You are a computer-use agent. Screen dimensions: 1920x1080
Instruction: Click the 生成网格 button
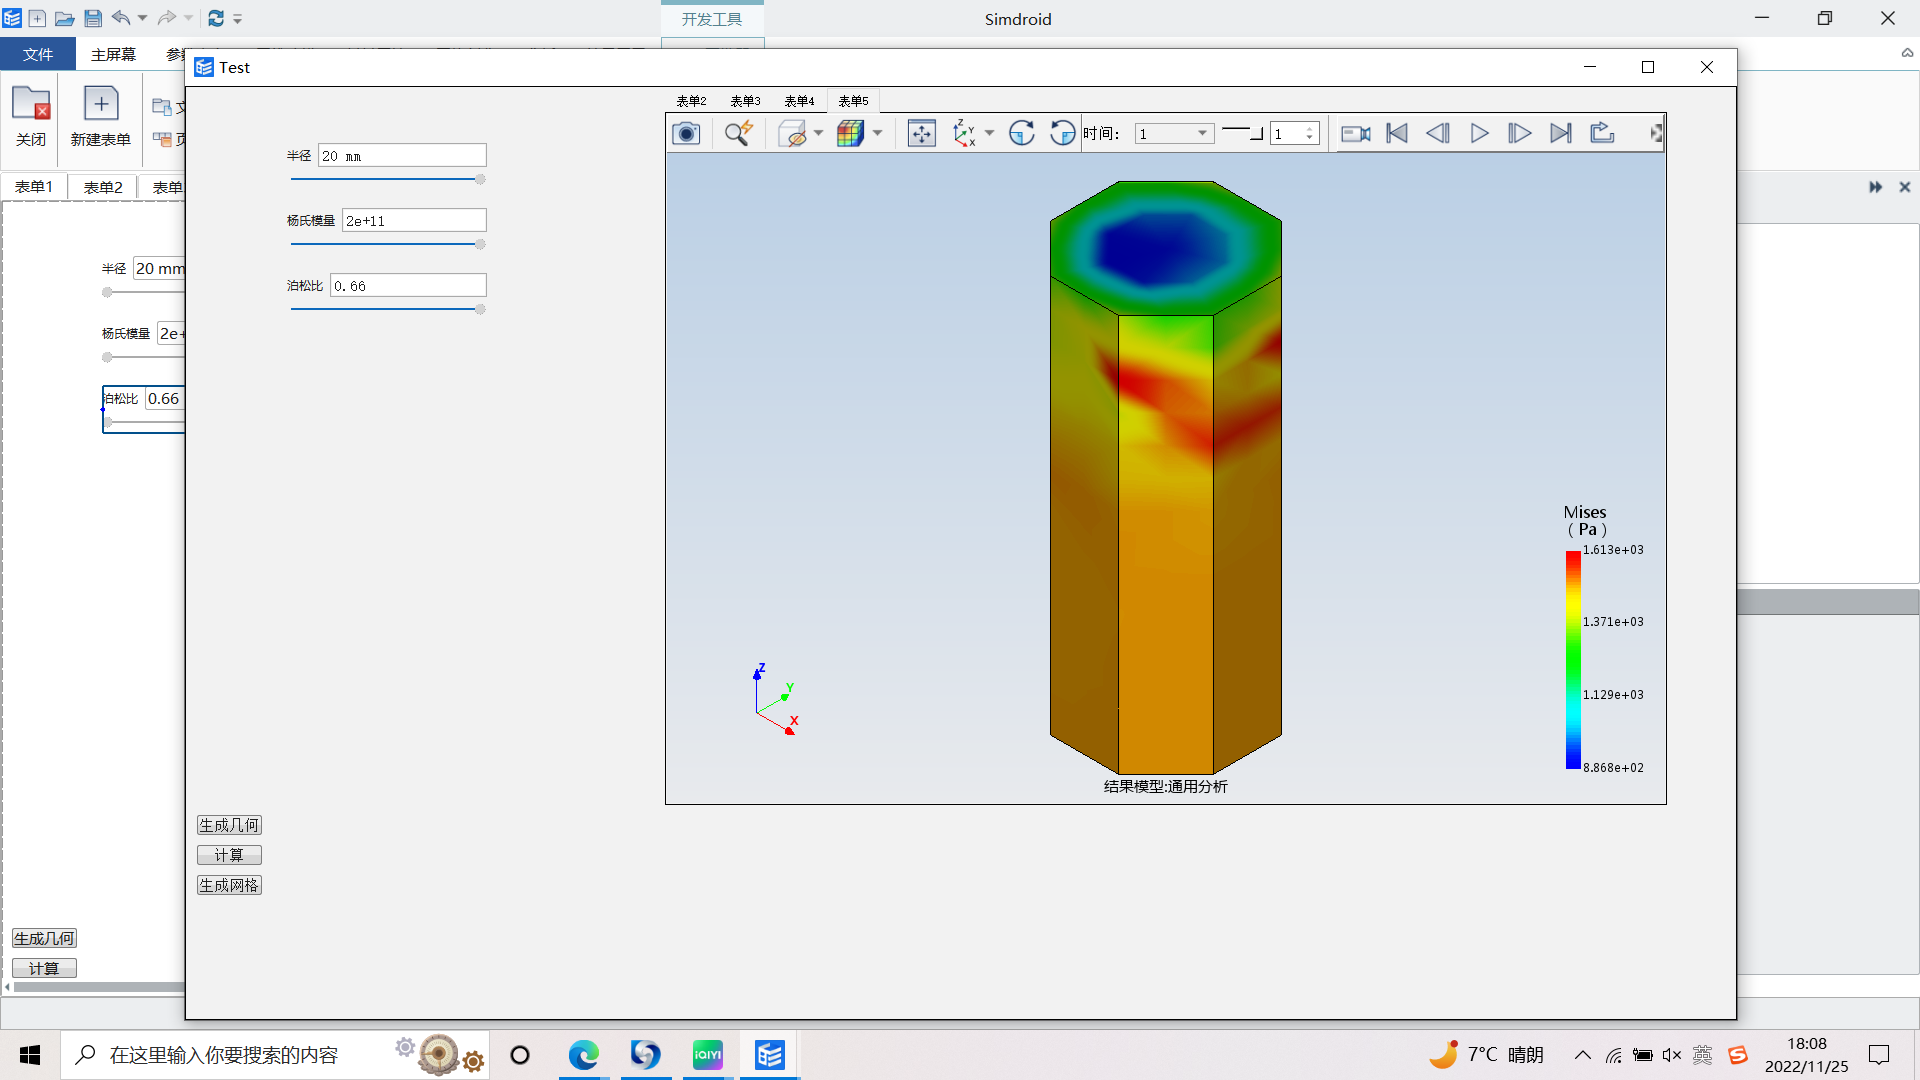(x=229, y=885)
